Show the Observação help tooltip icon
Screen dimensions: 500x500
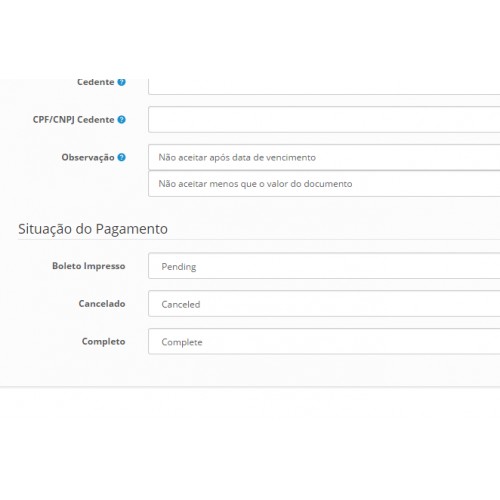coord(122,157)
